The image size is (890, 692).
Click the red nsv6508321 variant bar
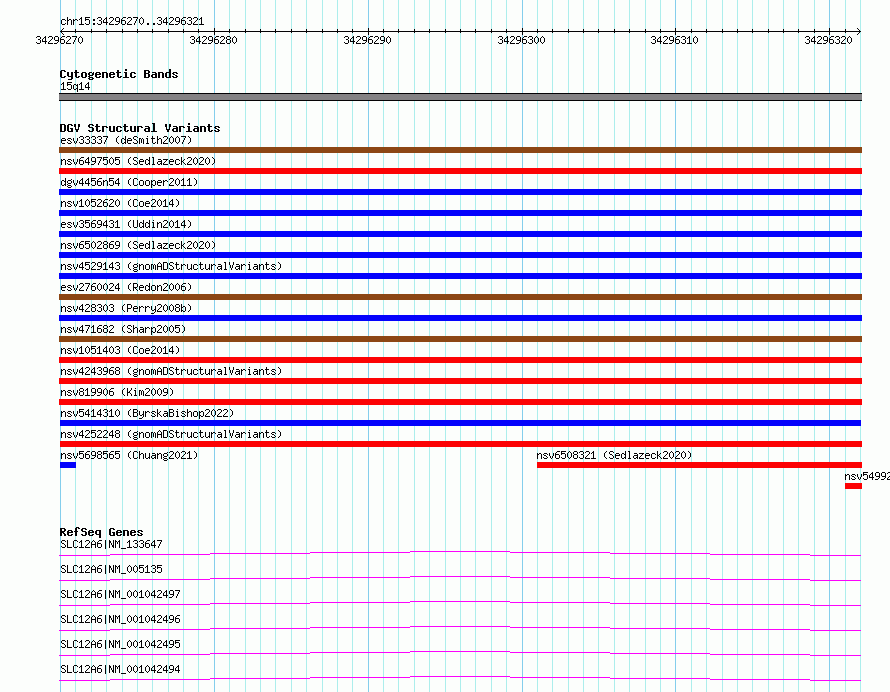(x=699, y=465)
